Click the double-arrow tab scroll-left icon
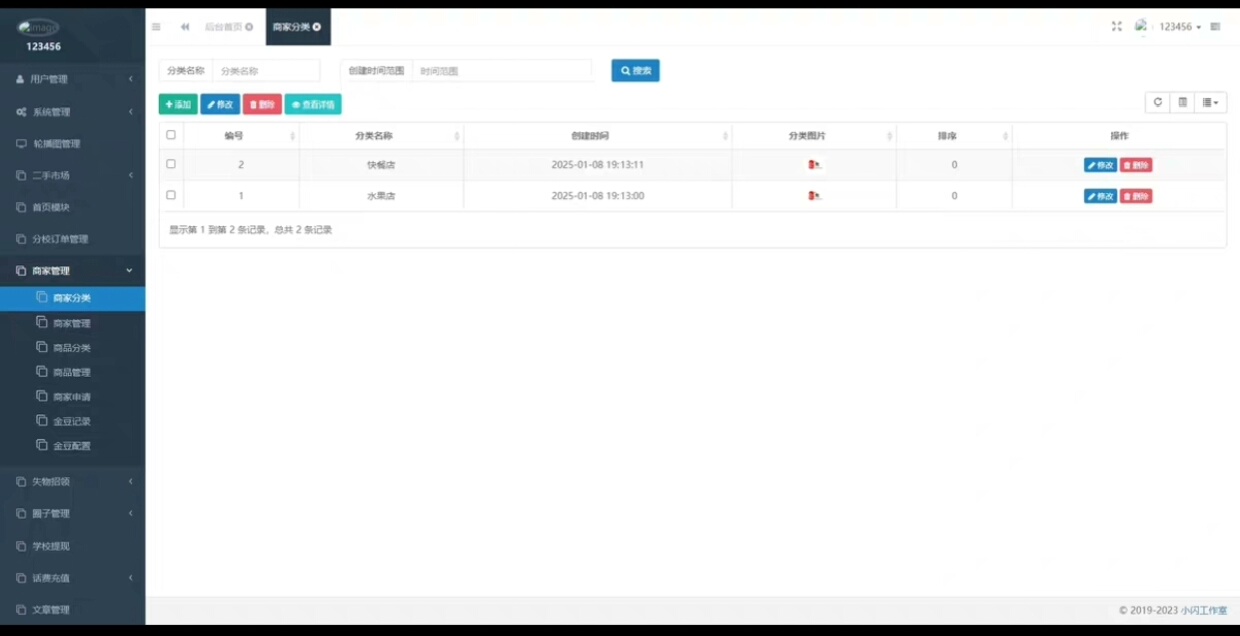The image size is (1240, 636). click(185, 27)
